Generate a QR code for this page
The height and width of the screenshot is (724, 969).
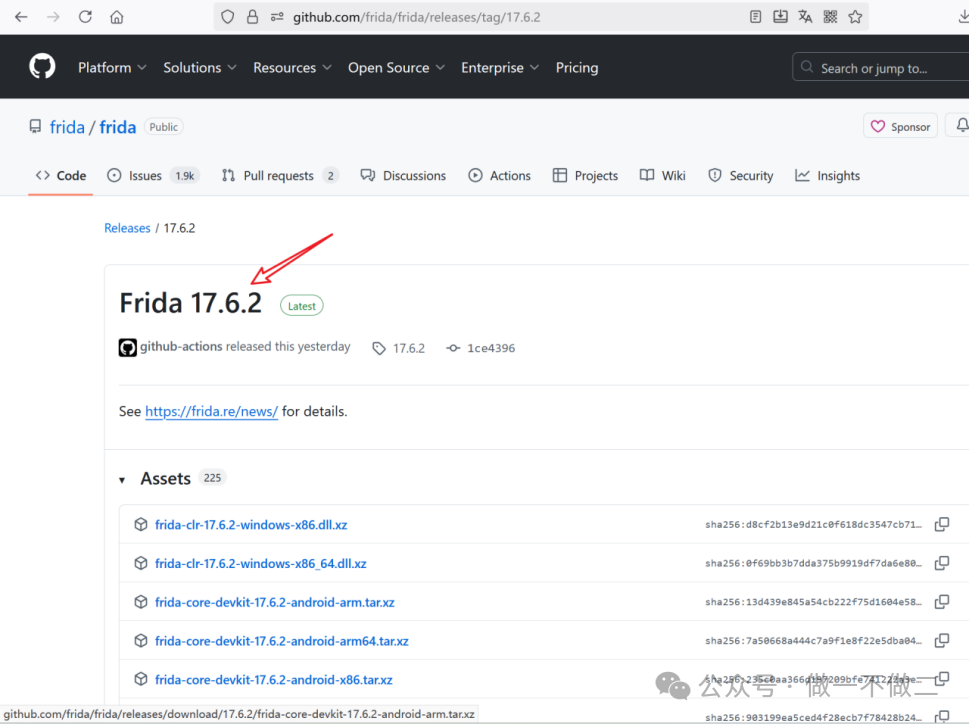(830, 16)
